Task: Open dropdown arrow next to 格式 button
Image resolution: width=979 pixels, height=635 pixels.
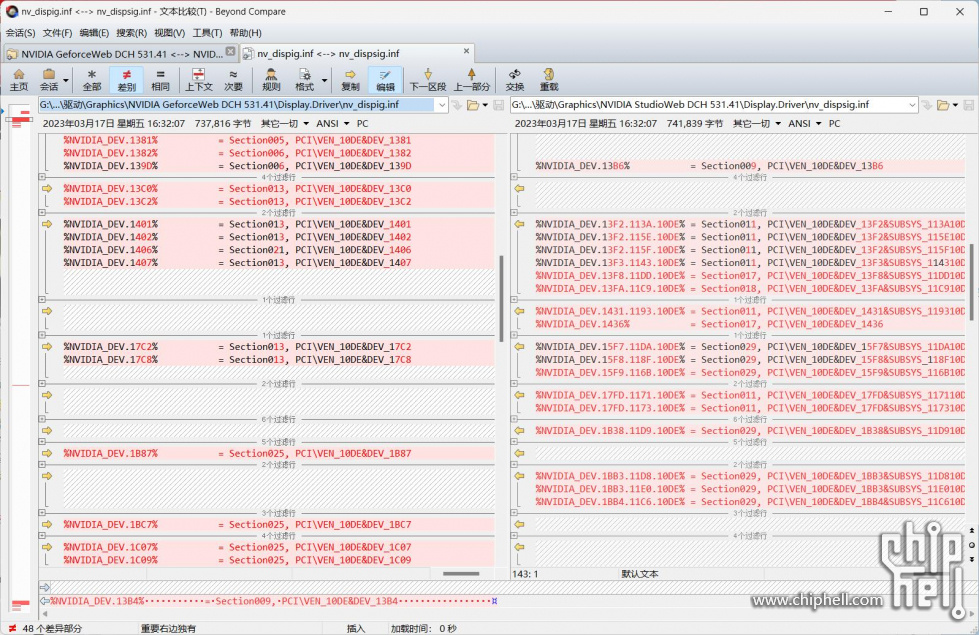Action: pos(324,81)
